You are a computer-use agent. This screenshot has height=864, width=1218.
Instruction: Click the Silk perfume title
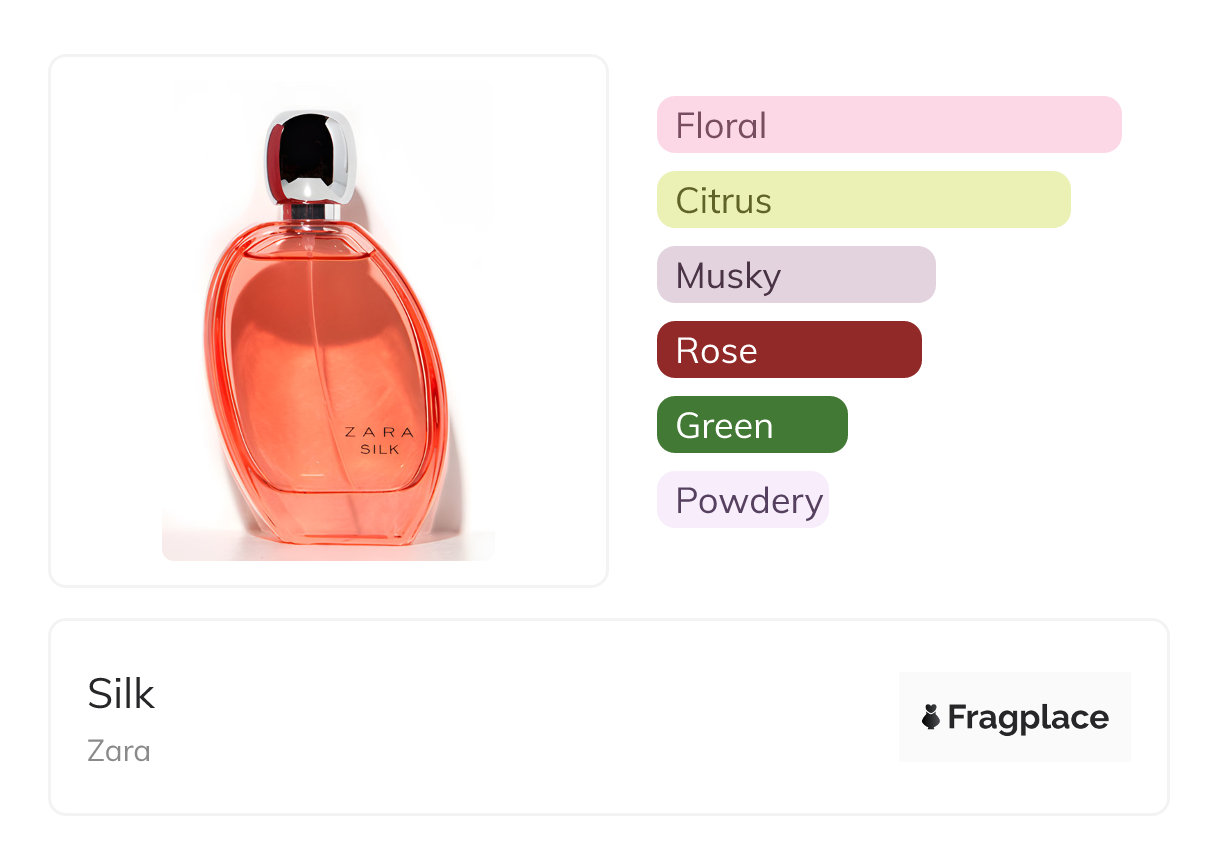pyautogui.click(x=121, y=694)
